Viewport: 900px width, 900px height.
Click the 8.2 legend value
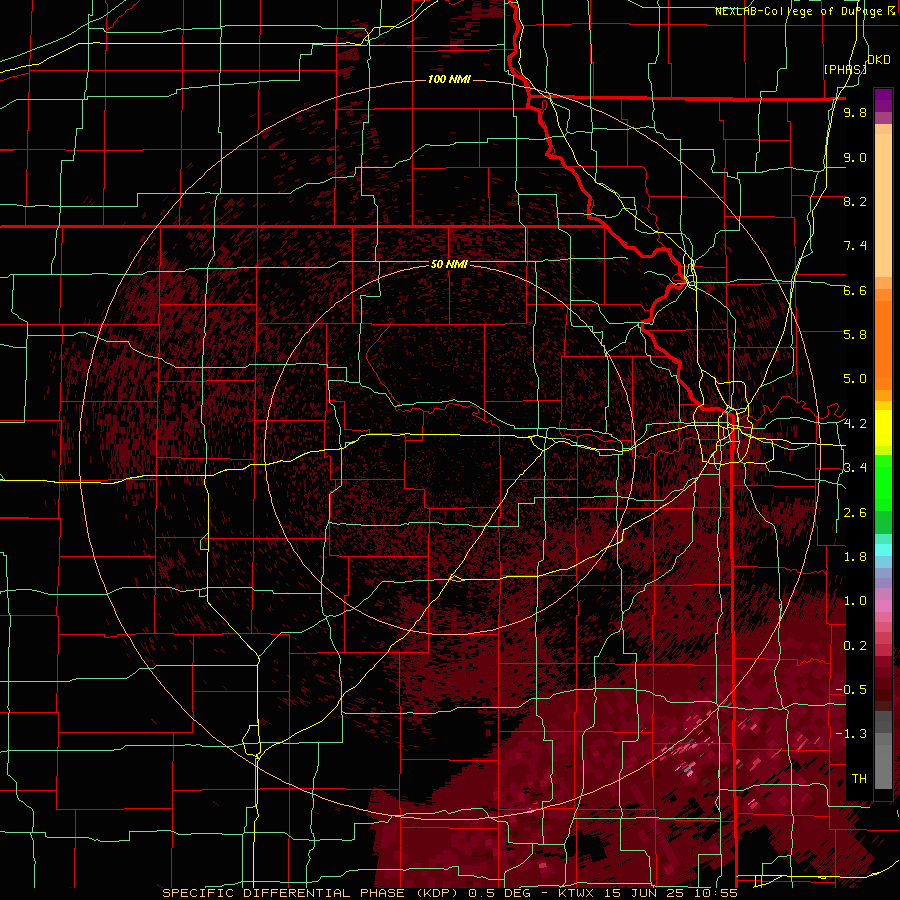pos(855,201)
